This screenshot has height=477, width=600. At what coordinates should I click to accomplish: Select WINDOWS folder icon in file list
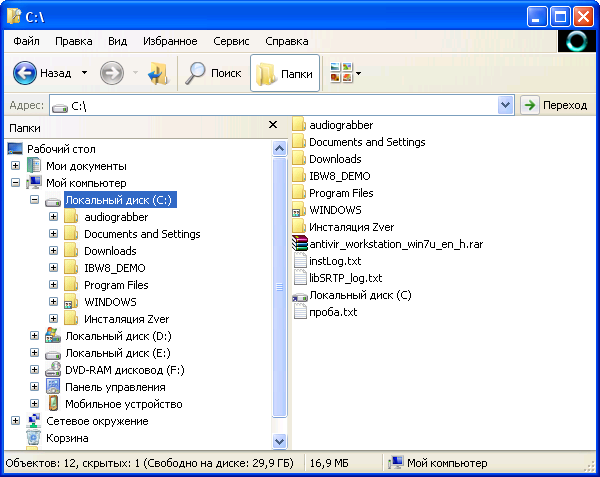click(x=299, y=210)
